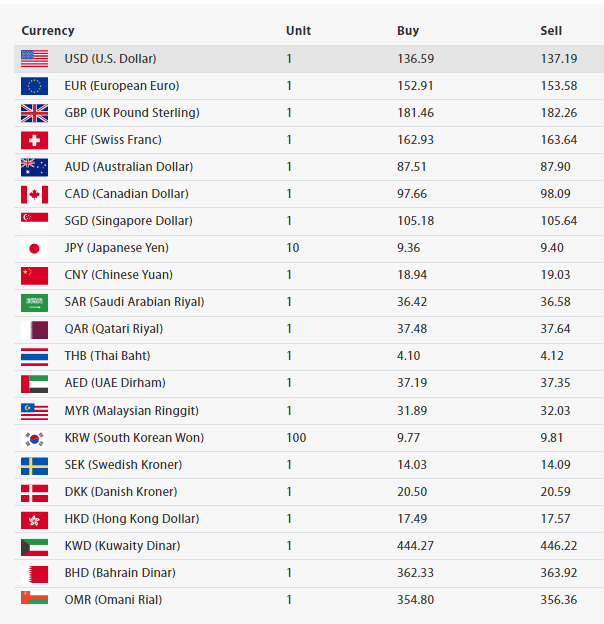Click the Saudi Arabian green flag
The height and width of the screenshot is (624, 604).
click(x=34, y=302)
